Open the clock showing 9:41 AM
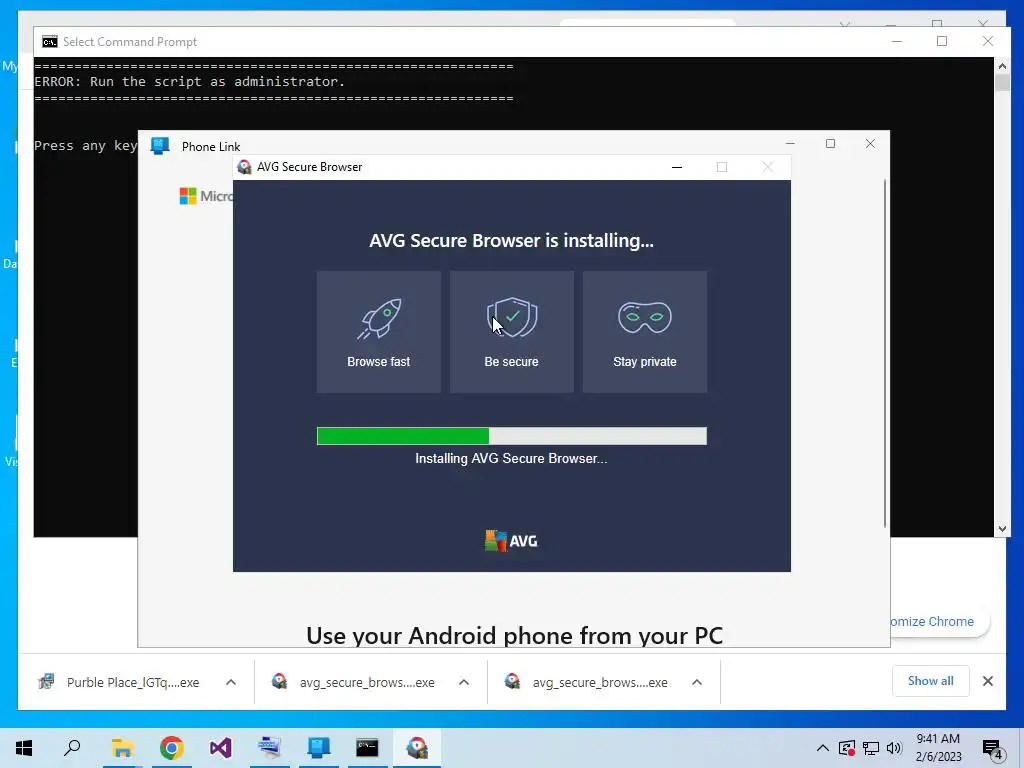This screenshot has width=1024, height=768. (938, 748)
